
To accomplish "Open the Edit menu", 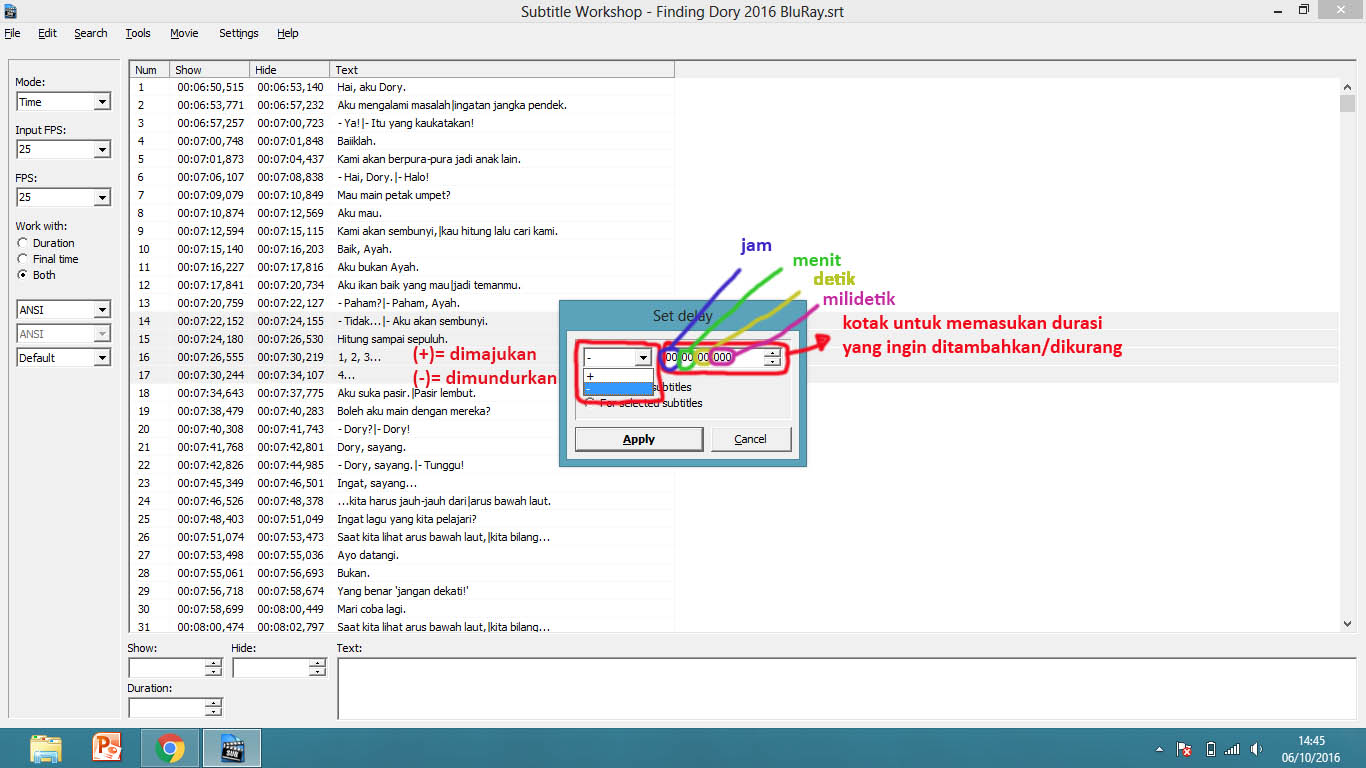I will pyautogui.click(x=47, y=33).
